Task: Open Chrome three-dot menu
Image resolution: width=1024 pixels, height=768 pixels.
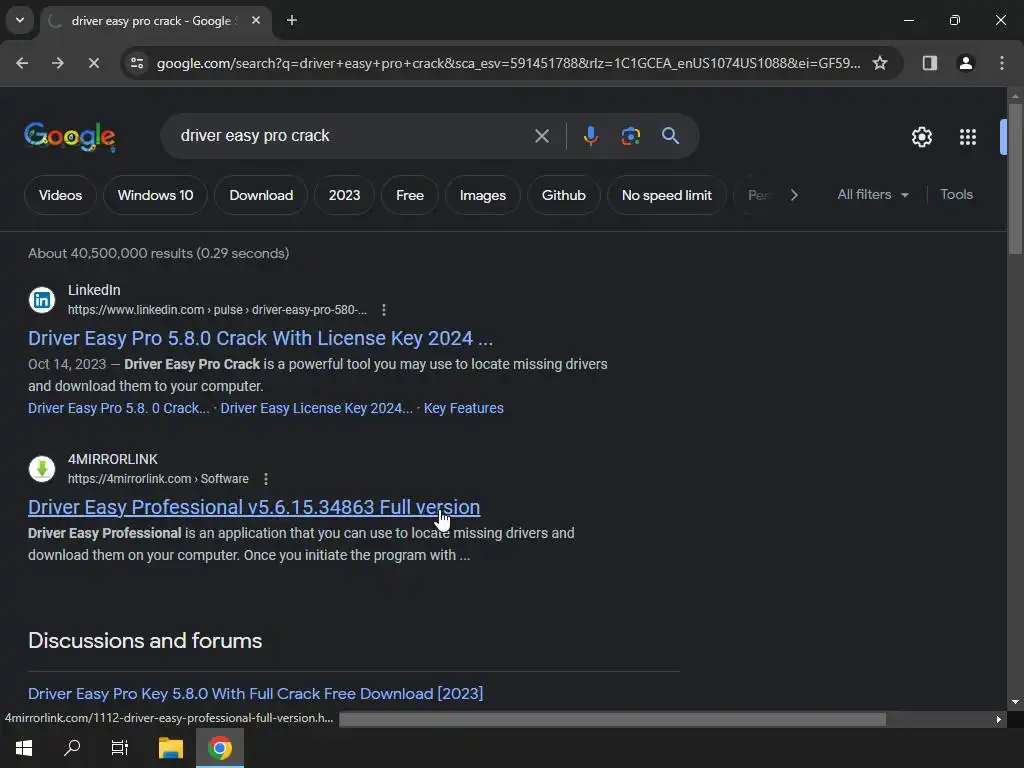Action: [1001, 63]
